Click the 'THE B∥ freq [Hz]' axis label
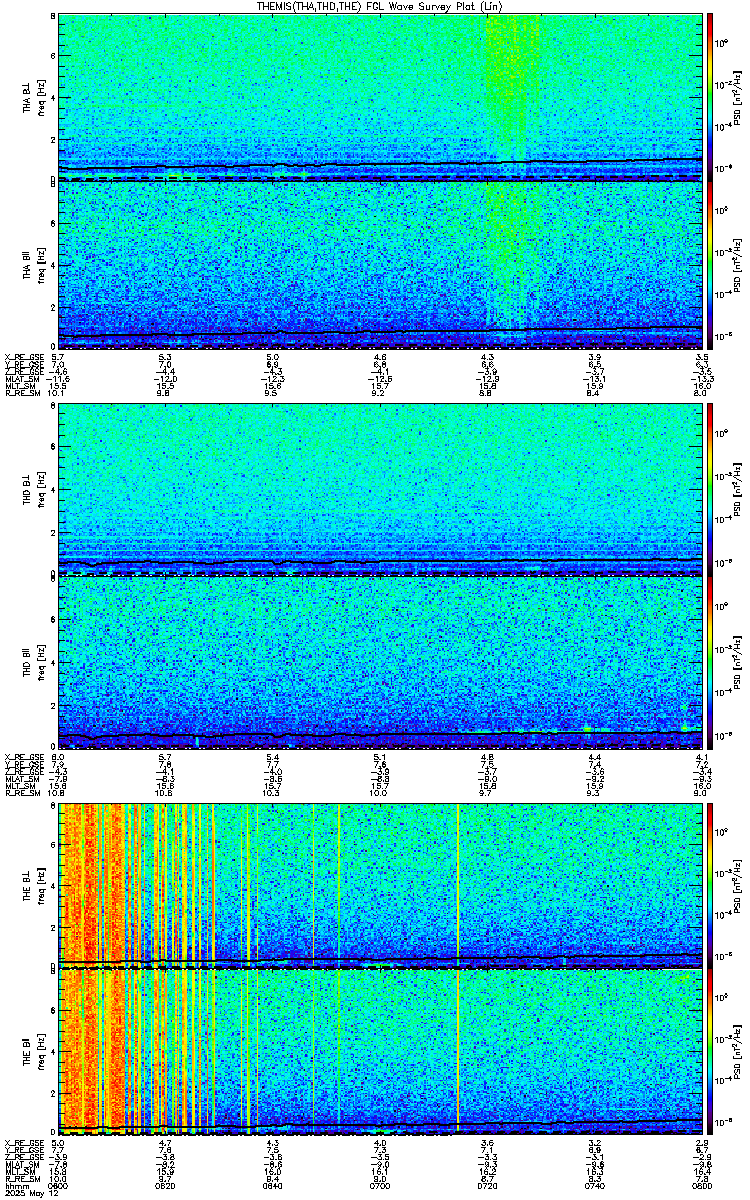The width and height of the screenshot is (750, 1200). pos(33,1052)
